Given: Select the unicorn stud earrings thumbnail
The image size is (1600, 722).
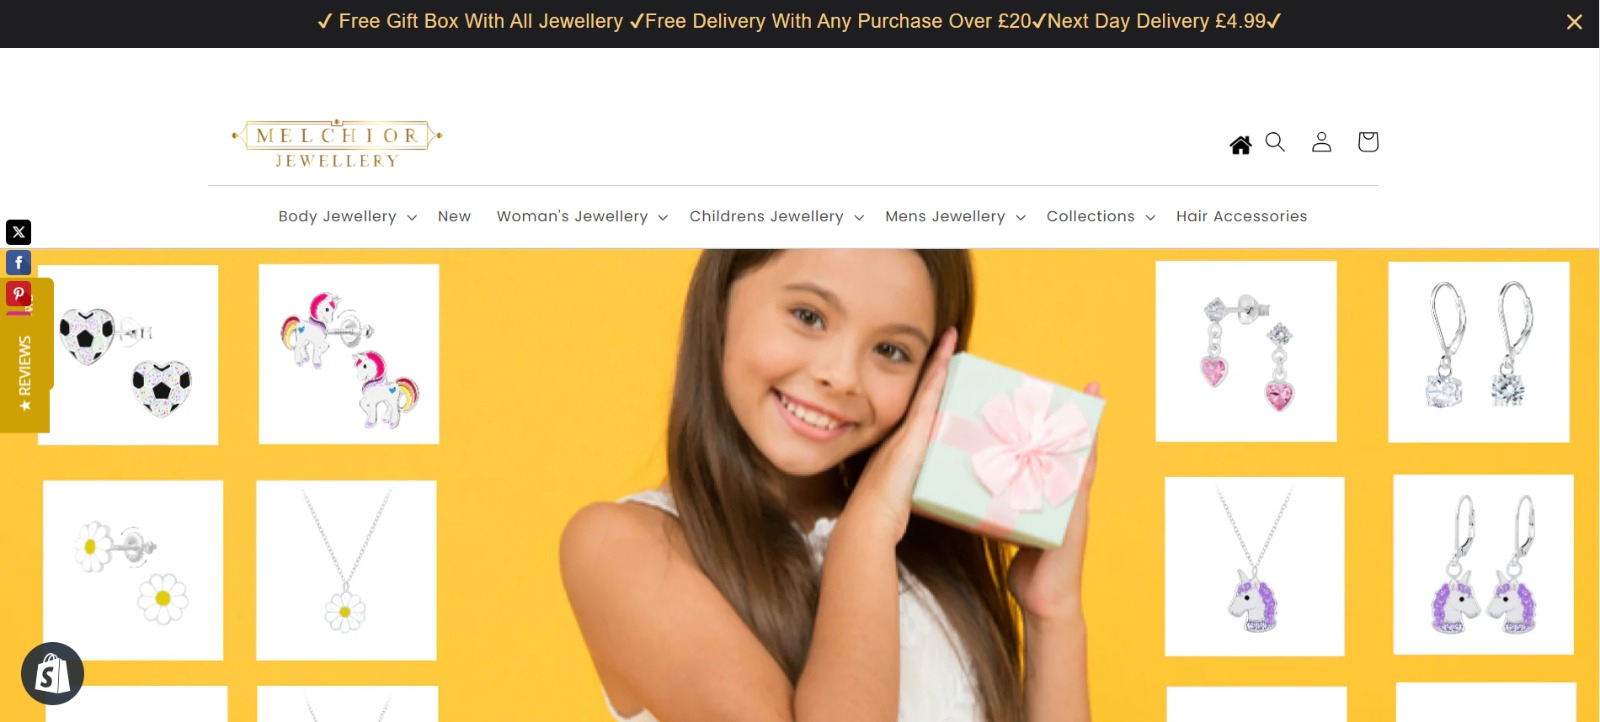Looking at the screenshot, I should tap(349, 354).
